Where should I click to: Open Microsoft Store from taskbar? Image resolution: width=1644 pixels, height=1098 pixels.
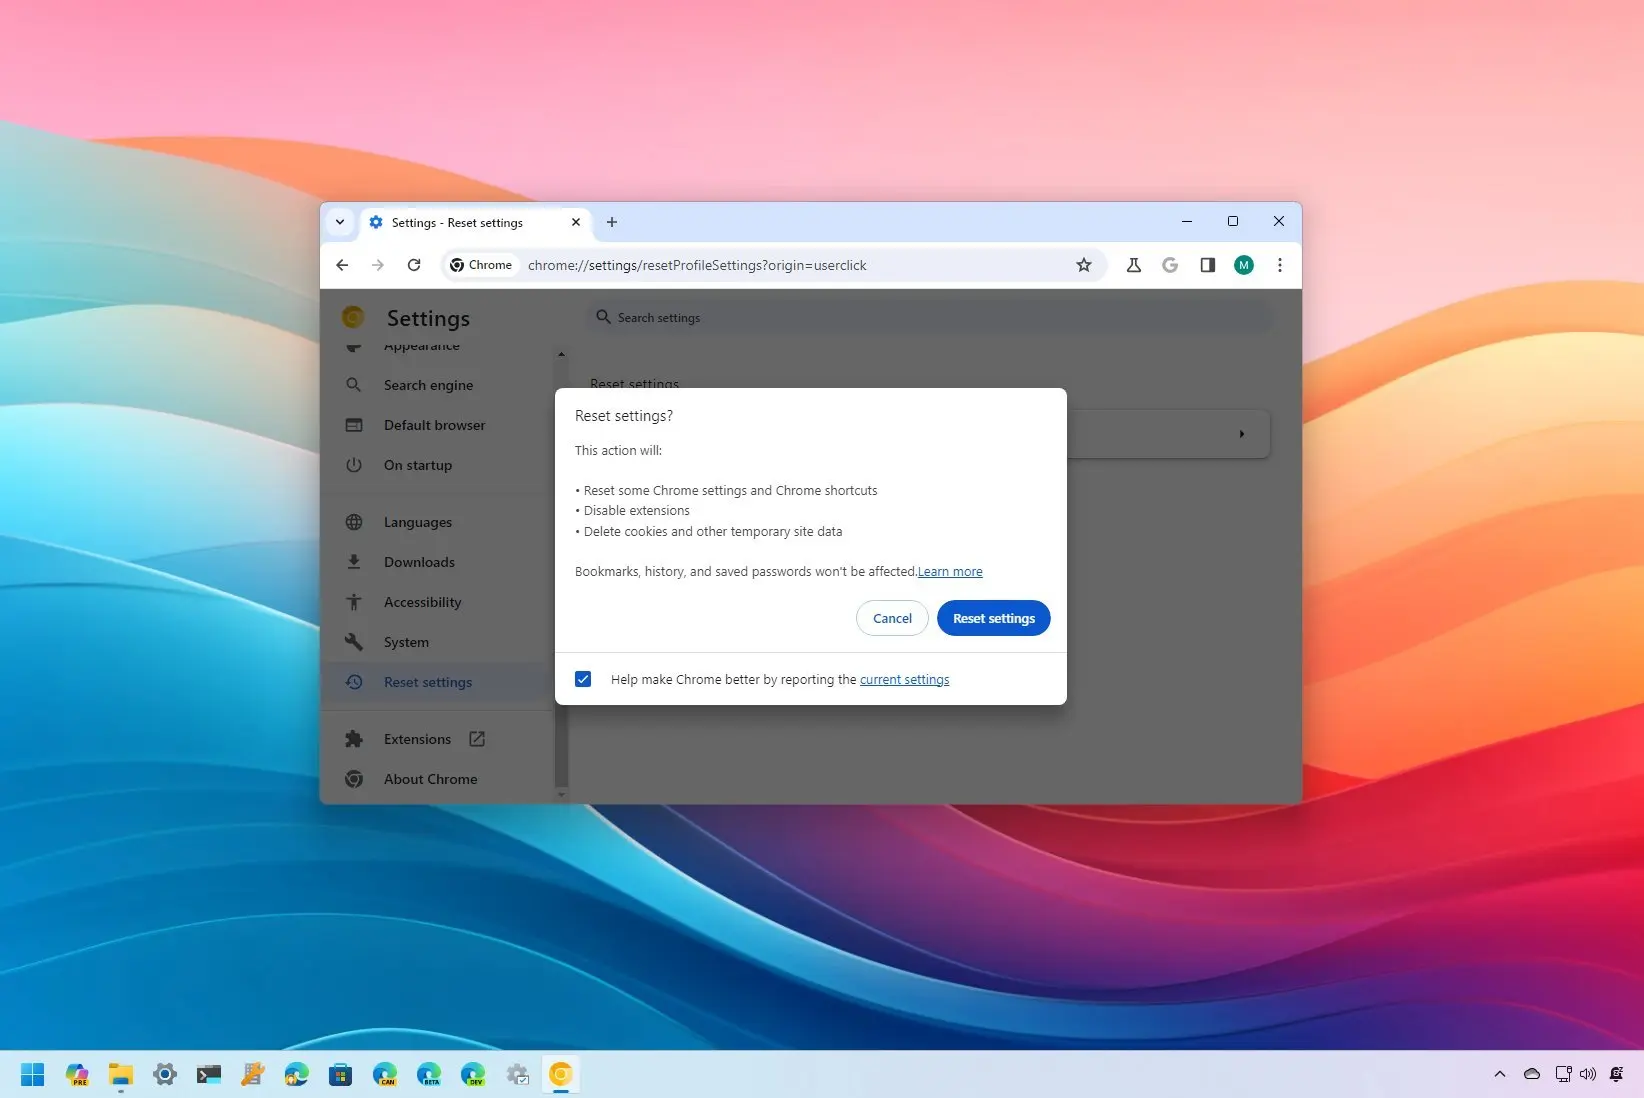pos(341,1074)
